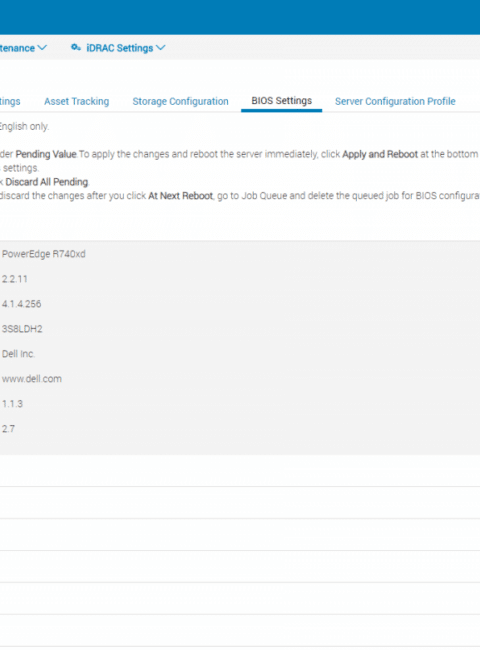Click the Dell Inc. manufacturer value
Image resolution: width=480 pixels, height=650 pixels.
(x=18, y=354)
